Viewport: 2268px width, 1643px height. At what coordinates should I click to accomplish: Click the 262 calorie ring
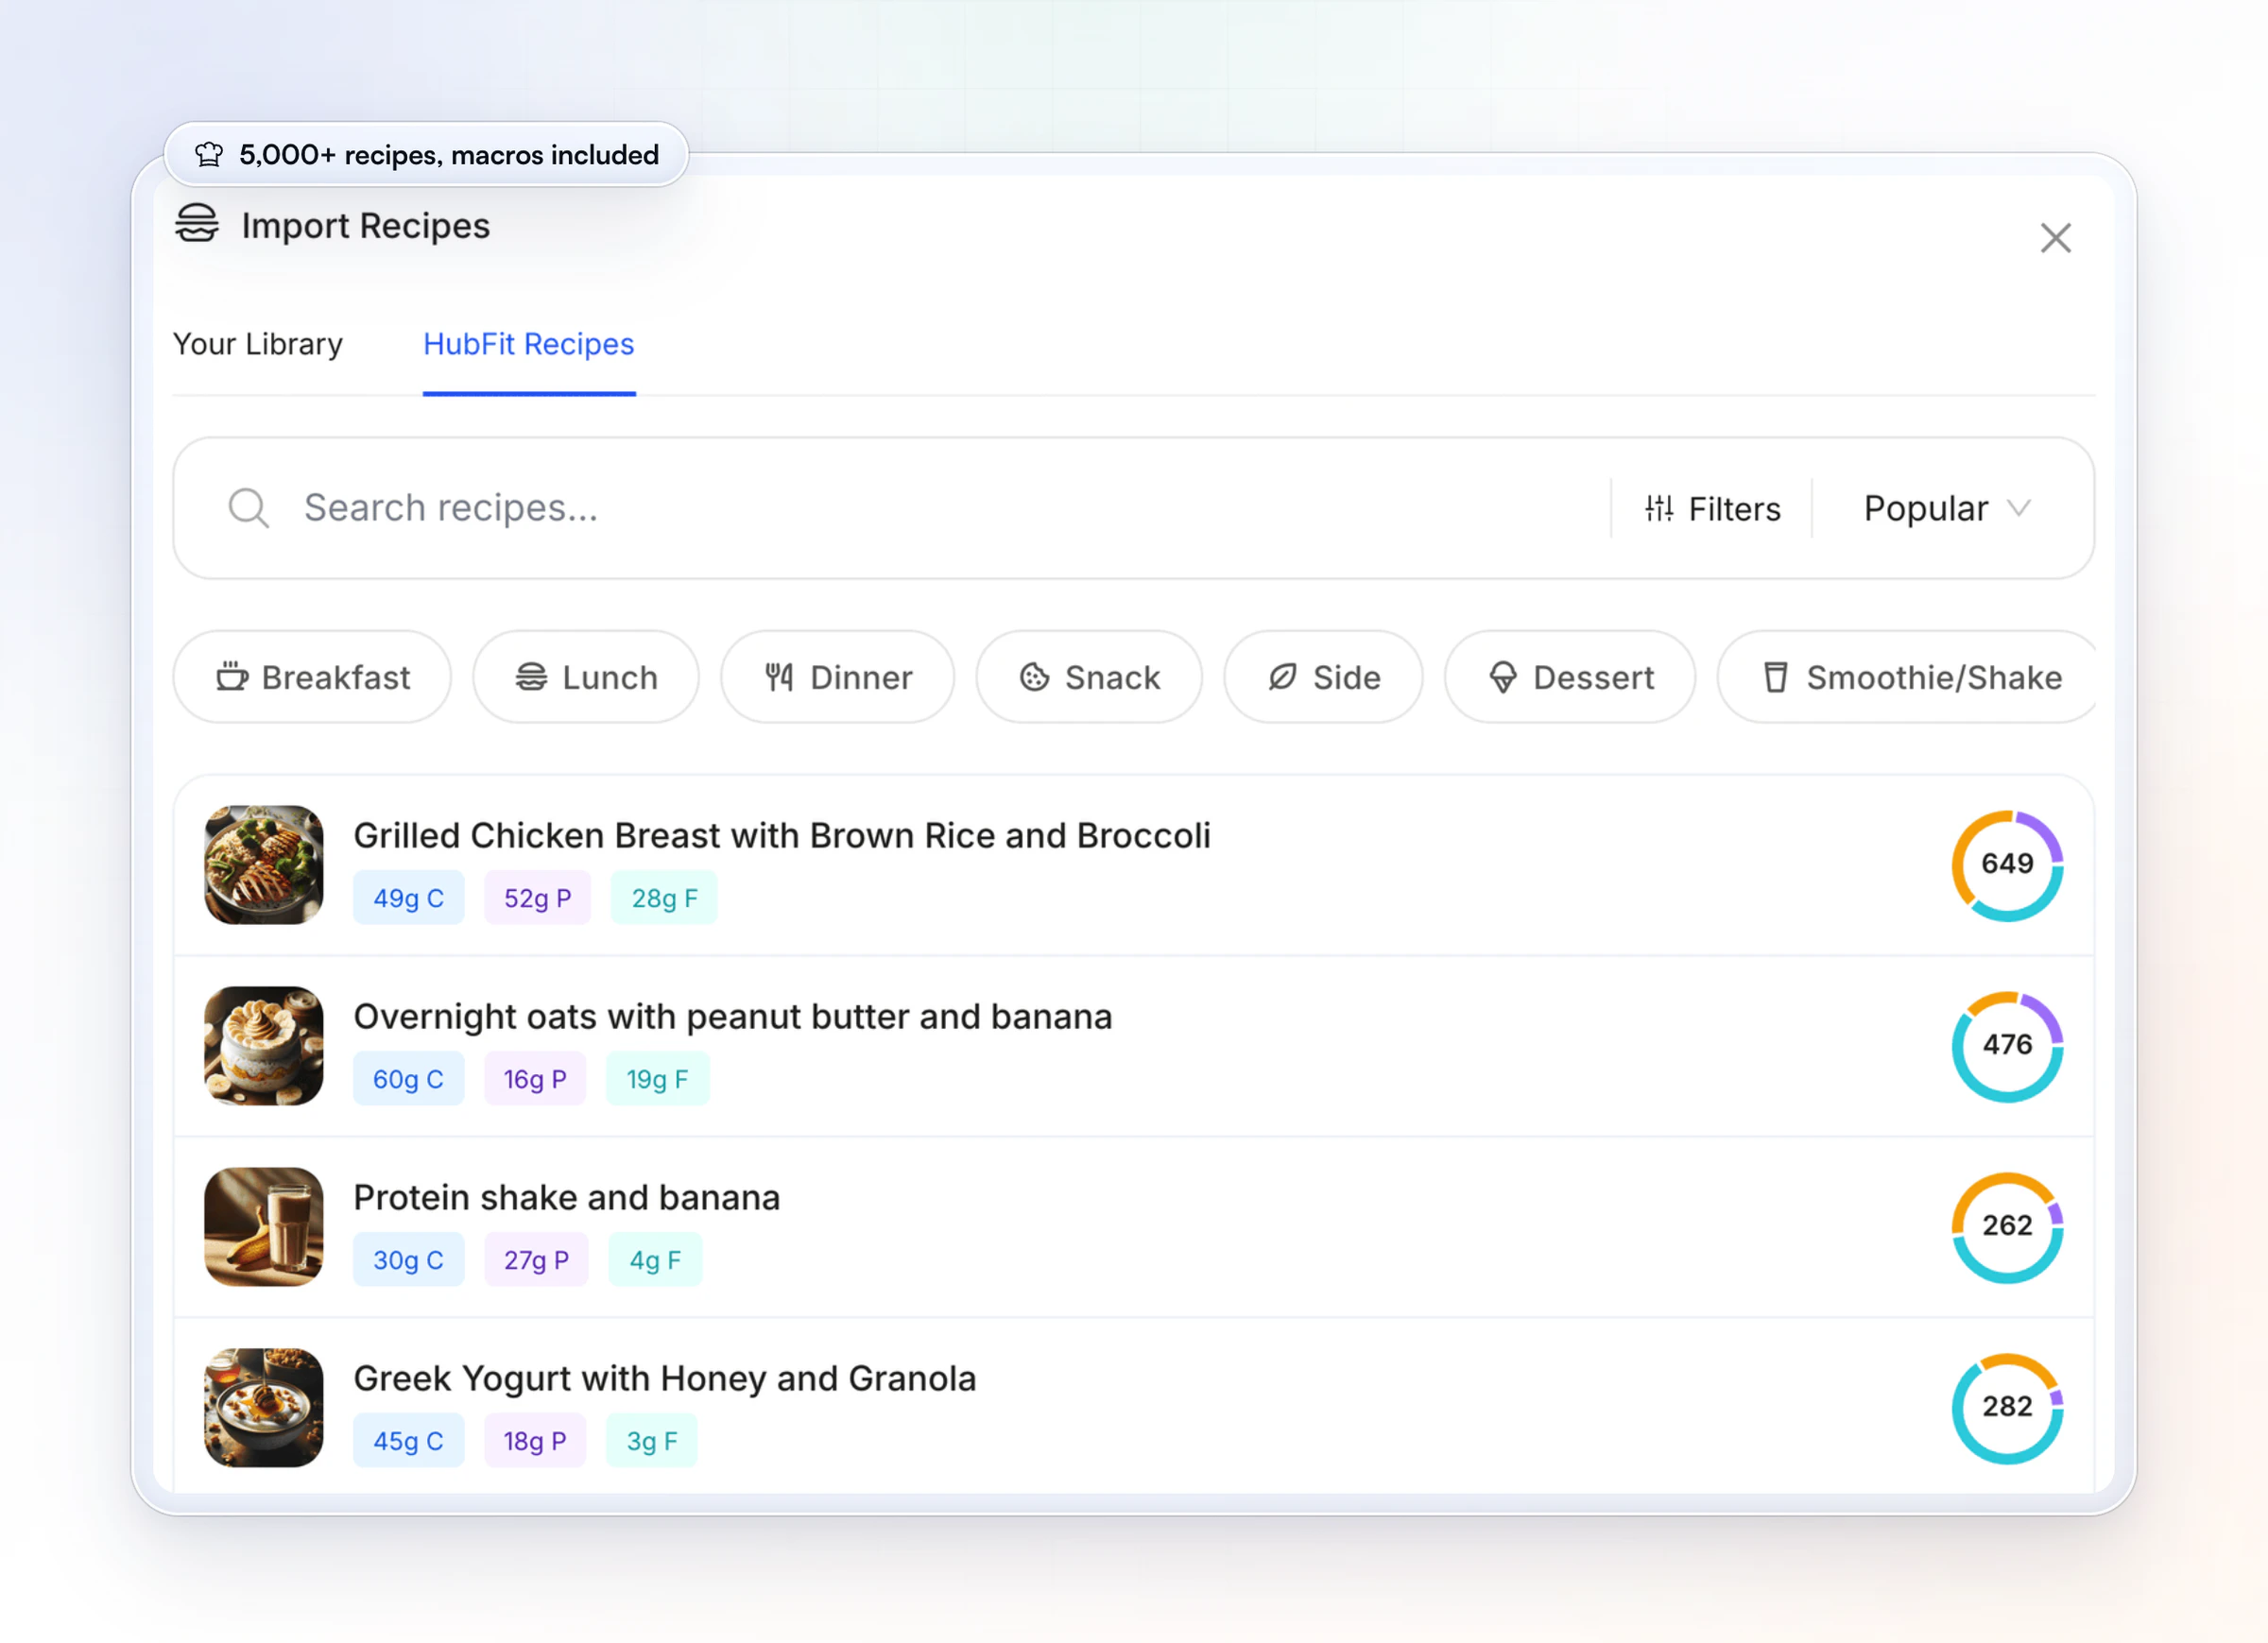(x=2007, y=1227)
